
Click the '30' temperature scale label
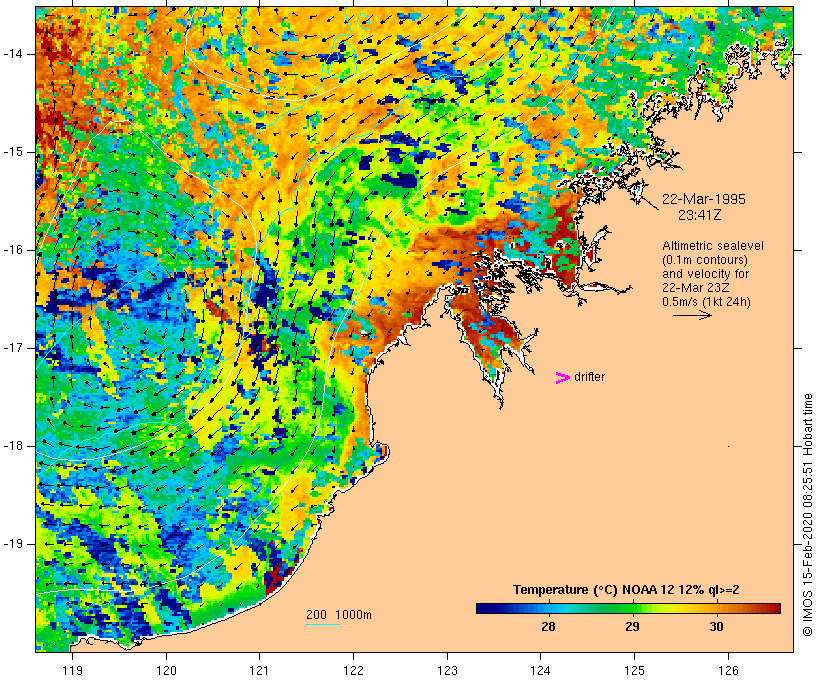(x=716, y=627)
